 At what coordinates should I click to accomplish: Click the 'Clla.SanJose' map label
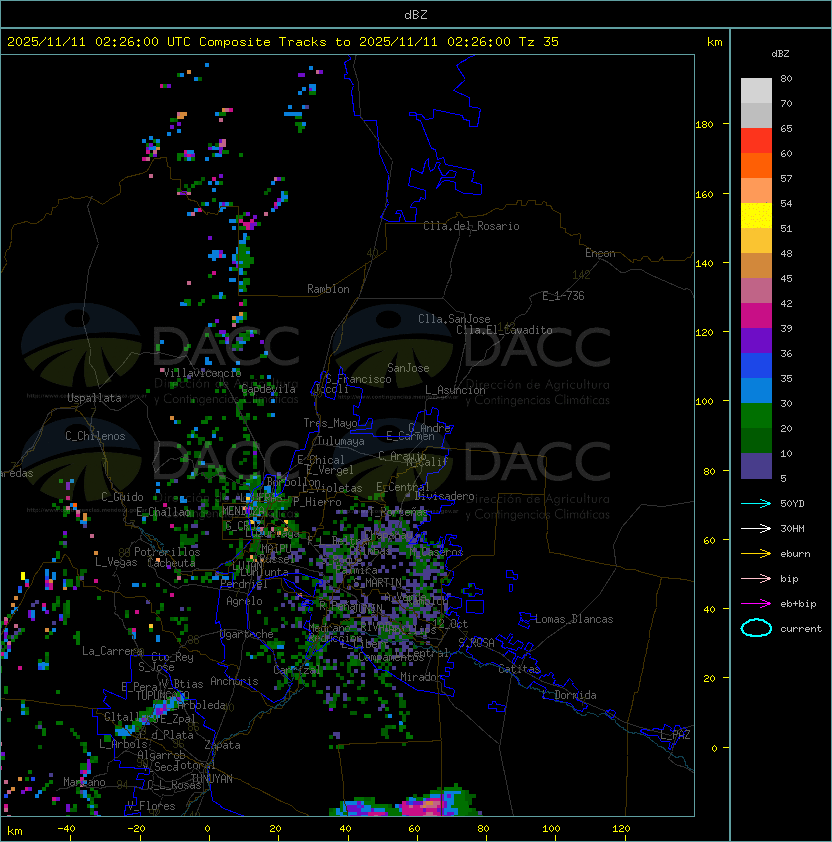click(x=454, y=319)
